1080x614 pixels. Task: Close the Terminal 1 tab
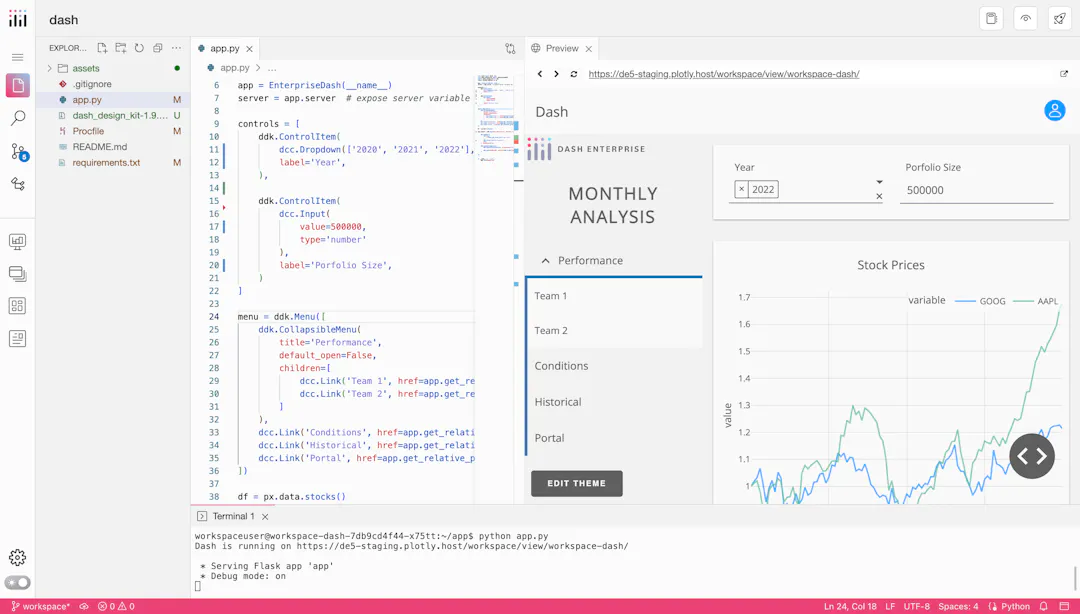tap(265, 517)
